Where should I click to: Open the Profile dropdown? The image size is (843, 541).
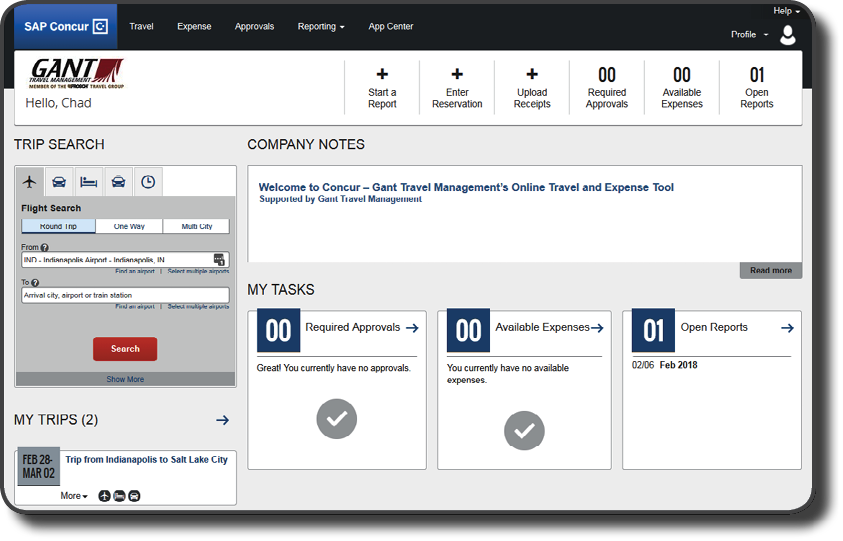(x=749, y=34)
